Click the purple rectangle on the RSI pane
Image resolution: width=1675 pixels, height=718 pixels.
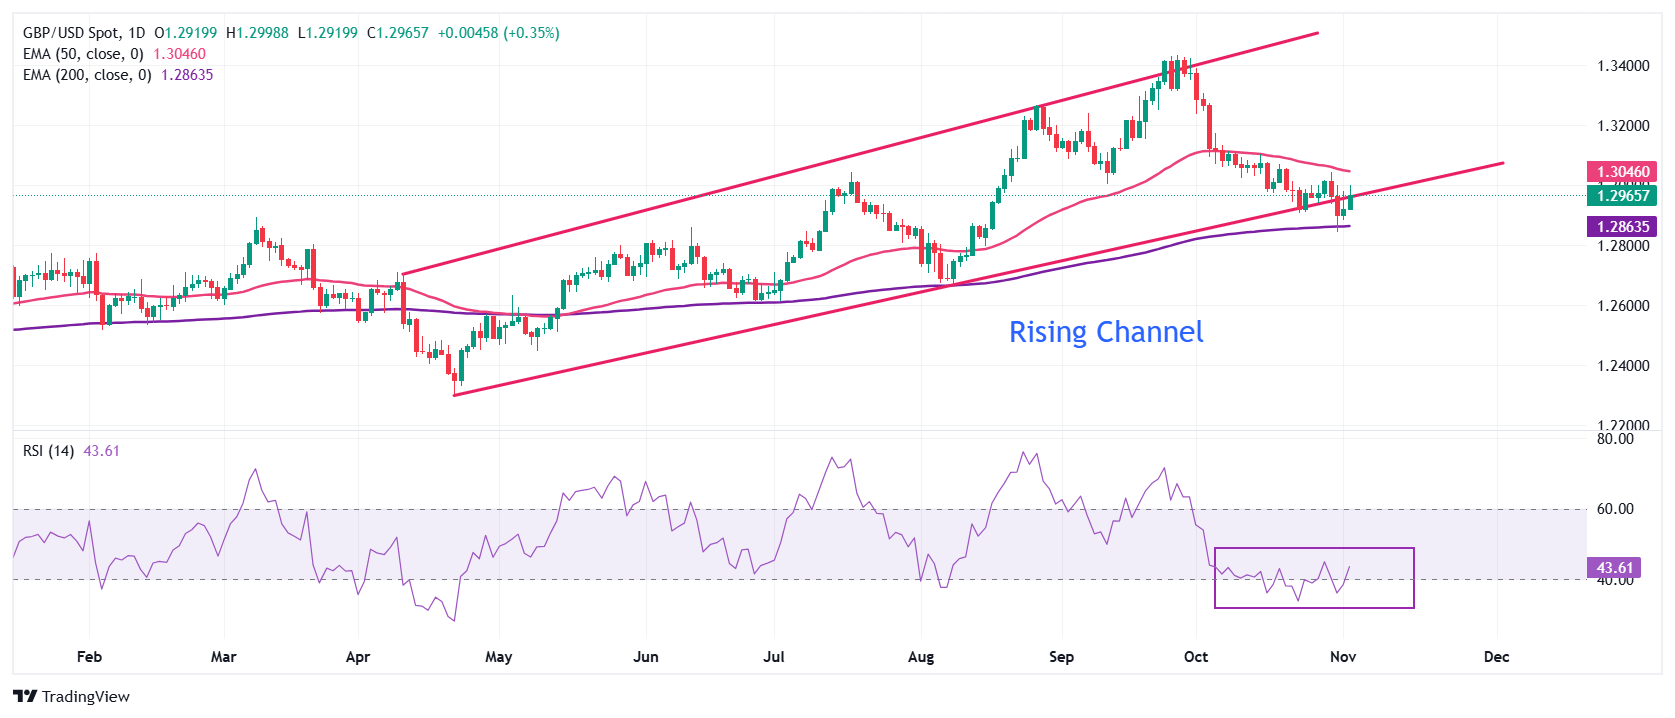[1313, 549]
